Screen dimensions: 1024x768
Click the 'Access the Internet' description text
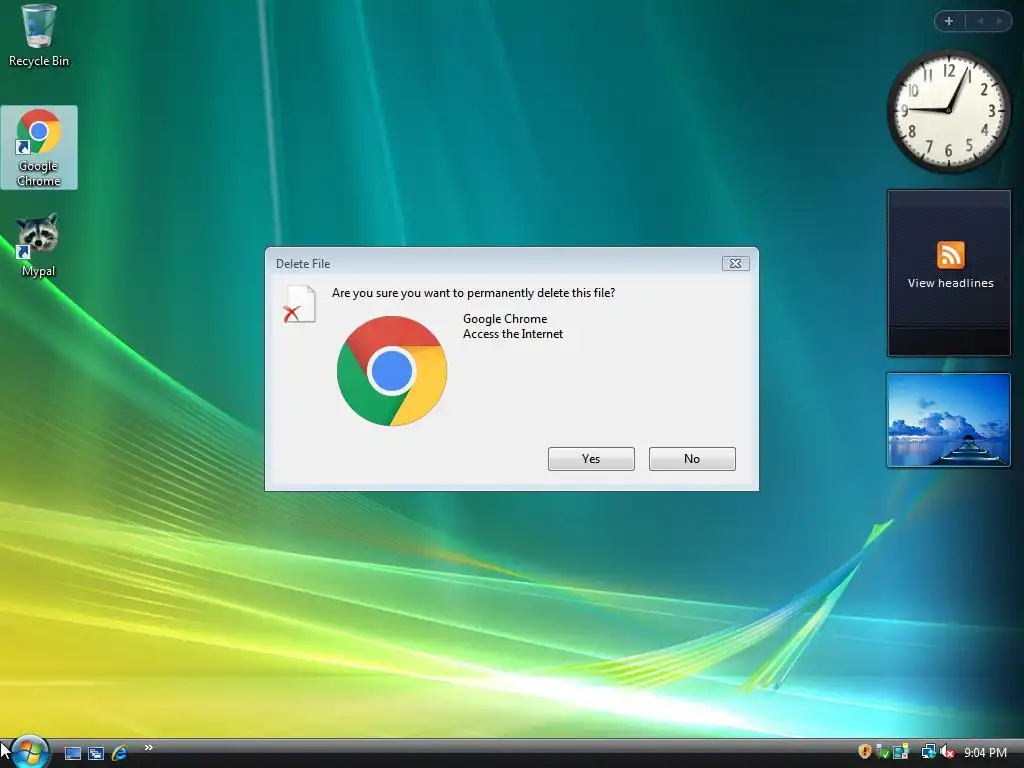point(513,334)
